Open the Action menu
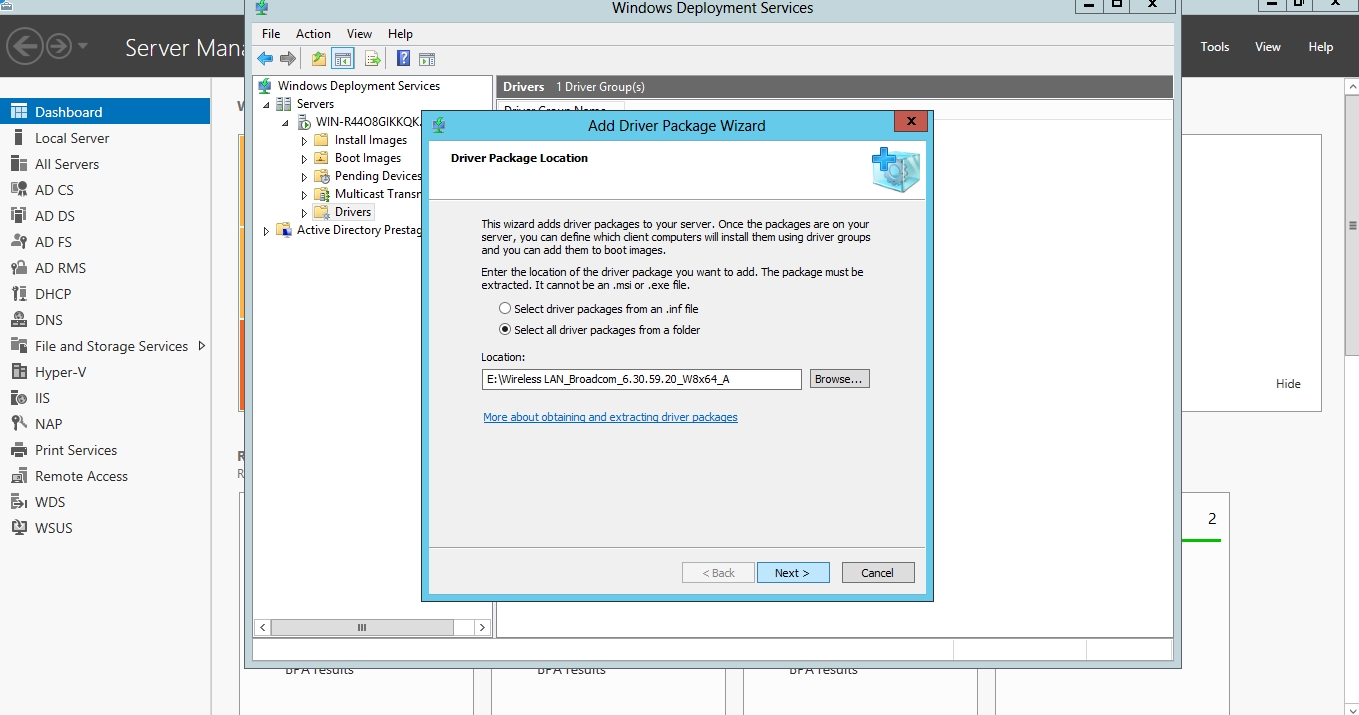 click(x=313, y=34)
